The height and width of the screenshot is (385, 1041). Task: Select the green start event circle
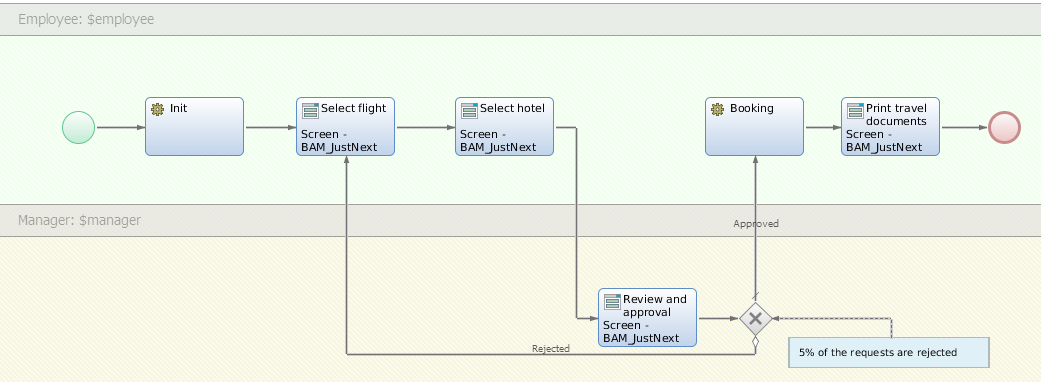click(x=78, y=127)
